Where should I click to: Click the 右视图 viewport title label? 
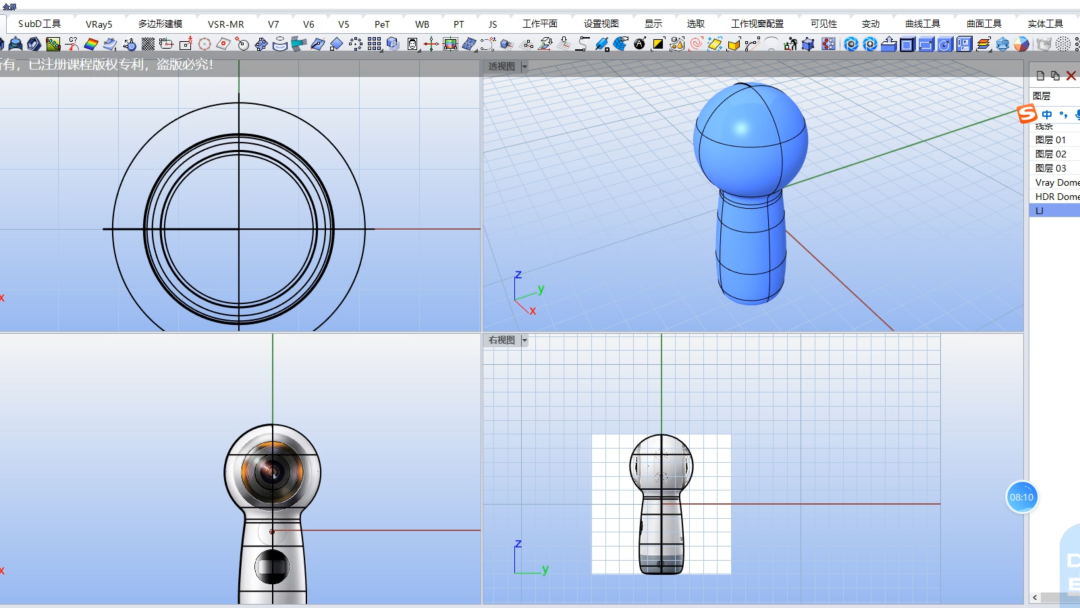click(x=501, y=340)
